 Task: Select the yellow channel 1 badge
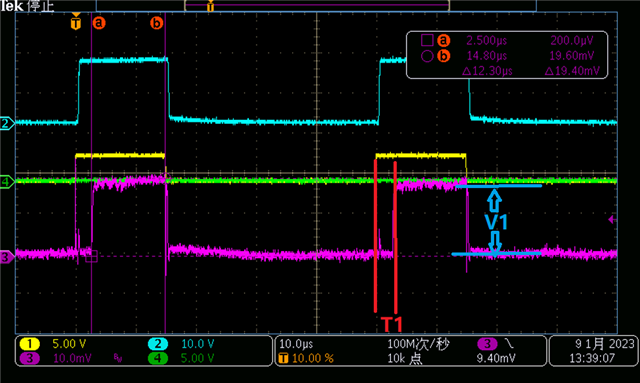[29, 344]
